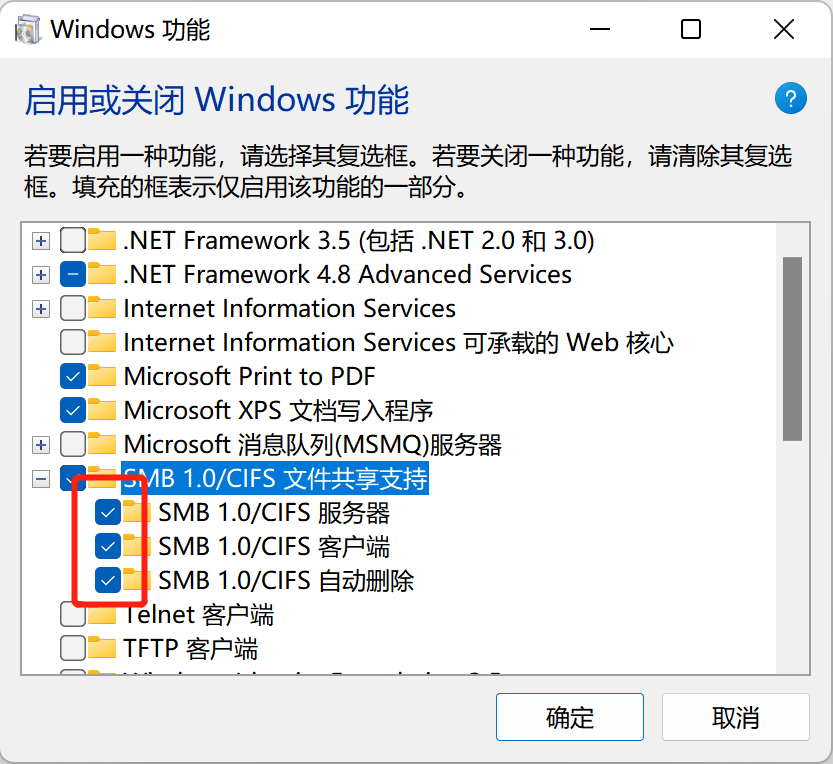The image size is (833, 764).
Task: Close the Windows 功能 dialog
Action: [x=783, y=30]
